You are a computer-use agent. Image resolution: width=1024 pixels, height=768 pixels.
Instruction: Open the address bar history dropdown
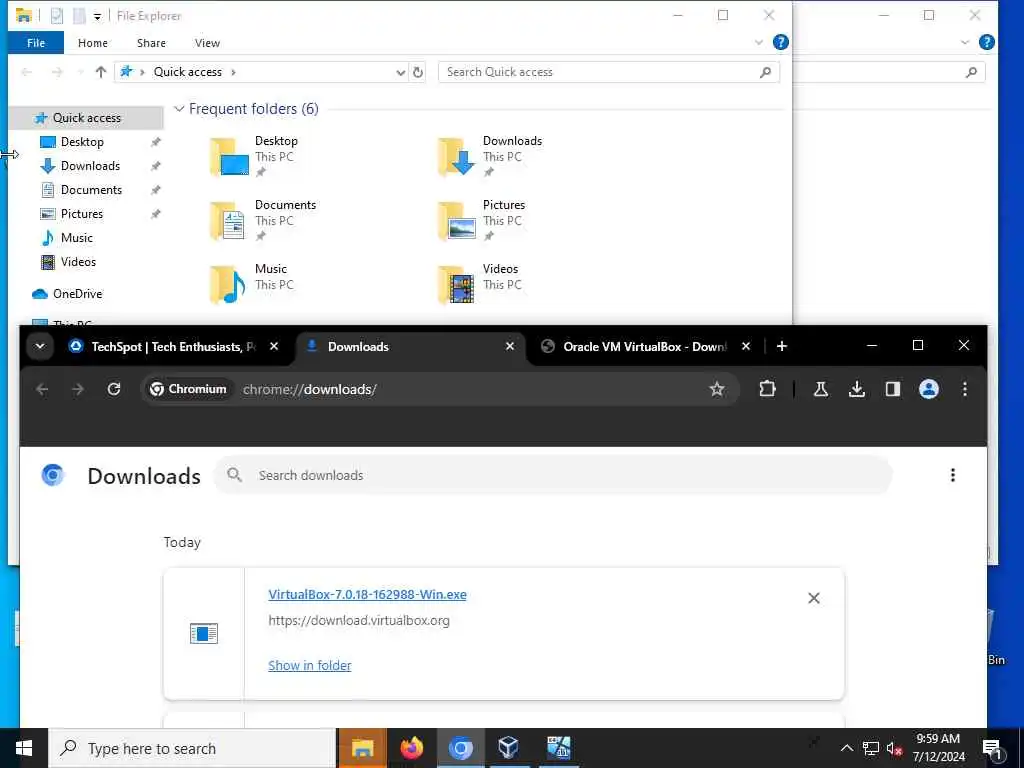[x=400, y=72]
